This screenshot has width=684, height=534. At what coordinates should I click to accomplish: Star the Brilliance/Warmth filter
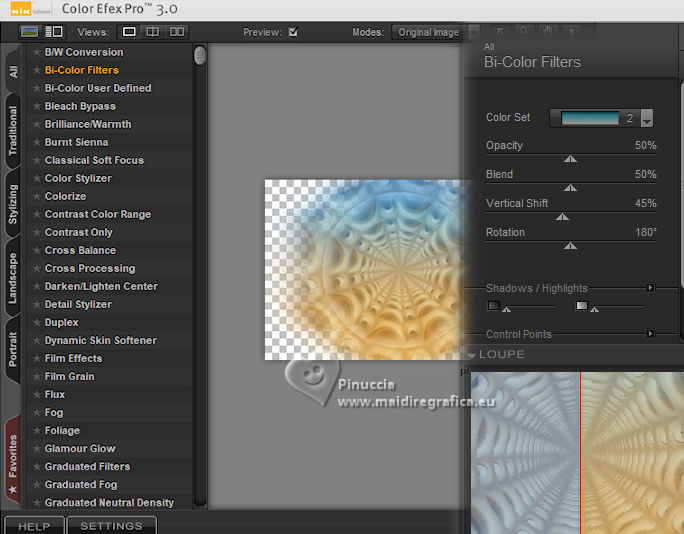coord(37,124)
